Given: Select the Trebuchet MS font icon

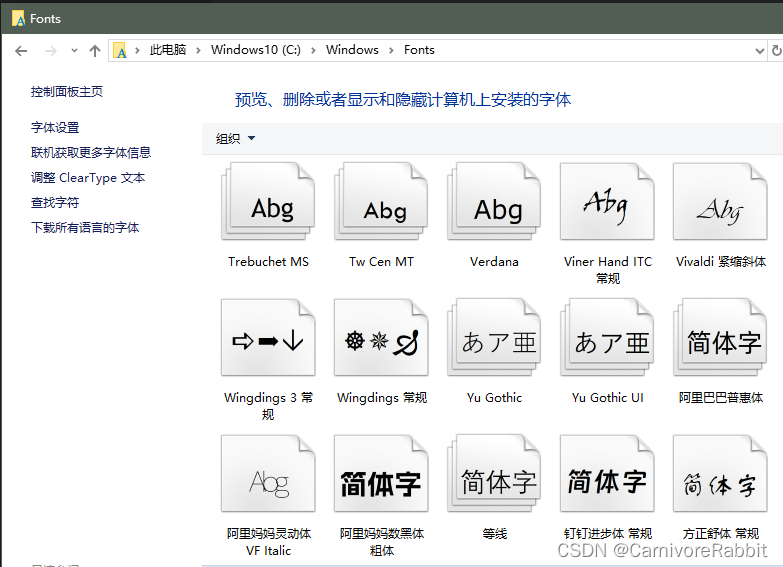Looking at the screenshot, I should click(268, 201).
